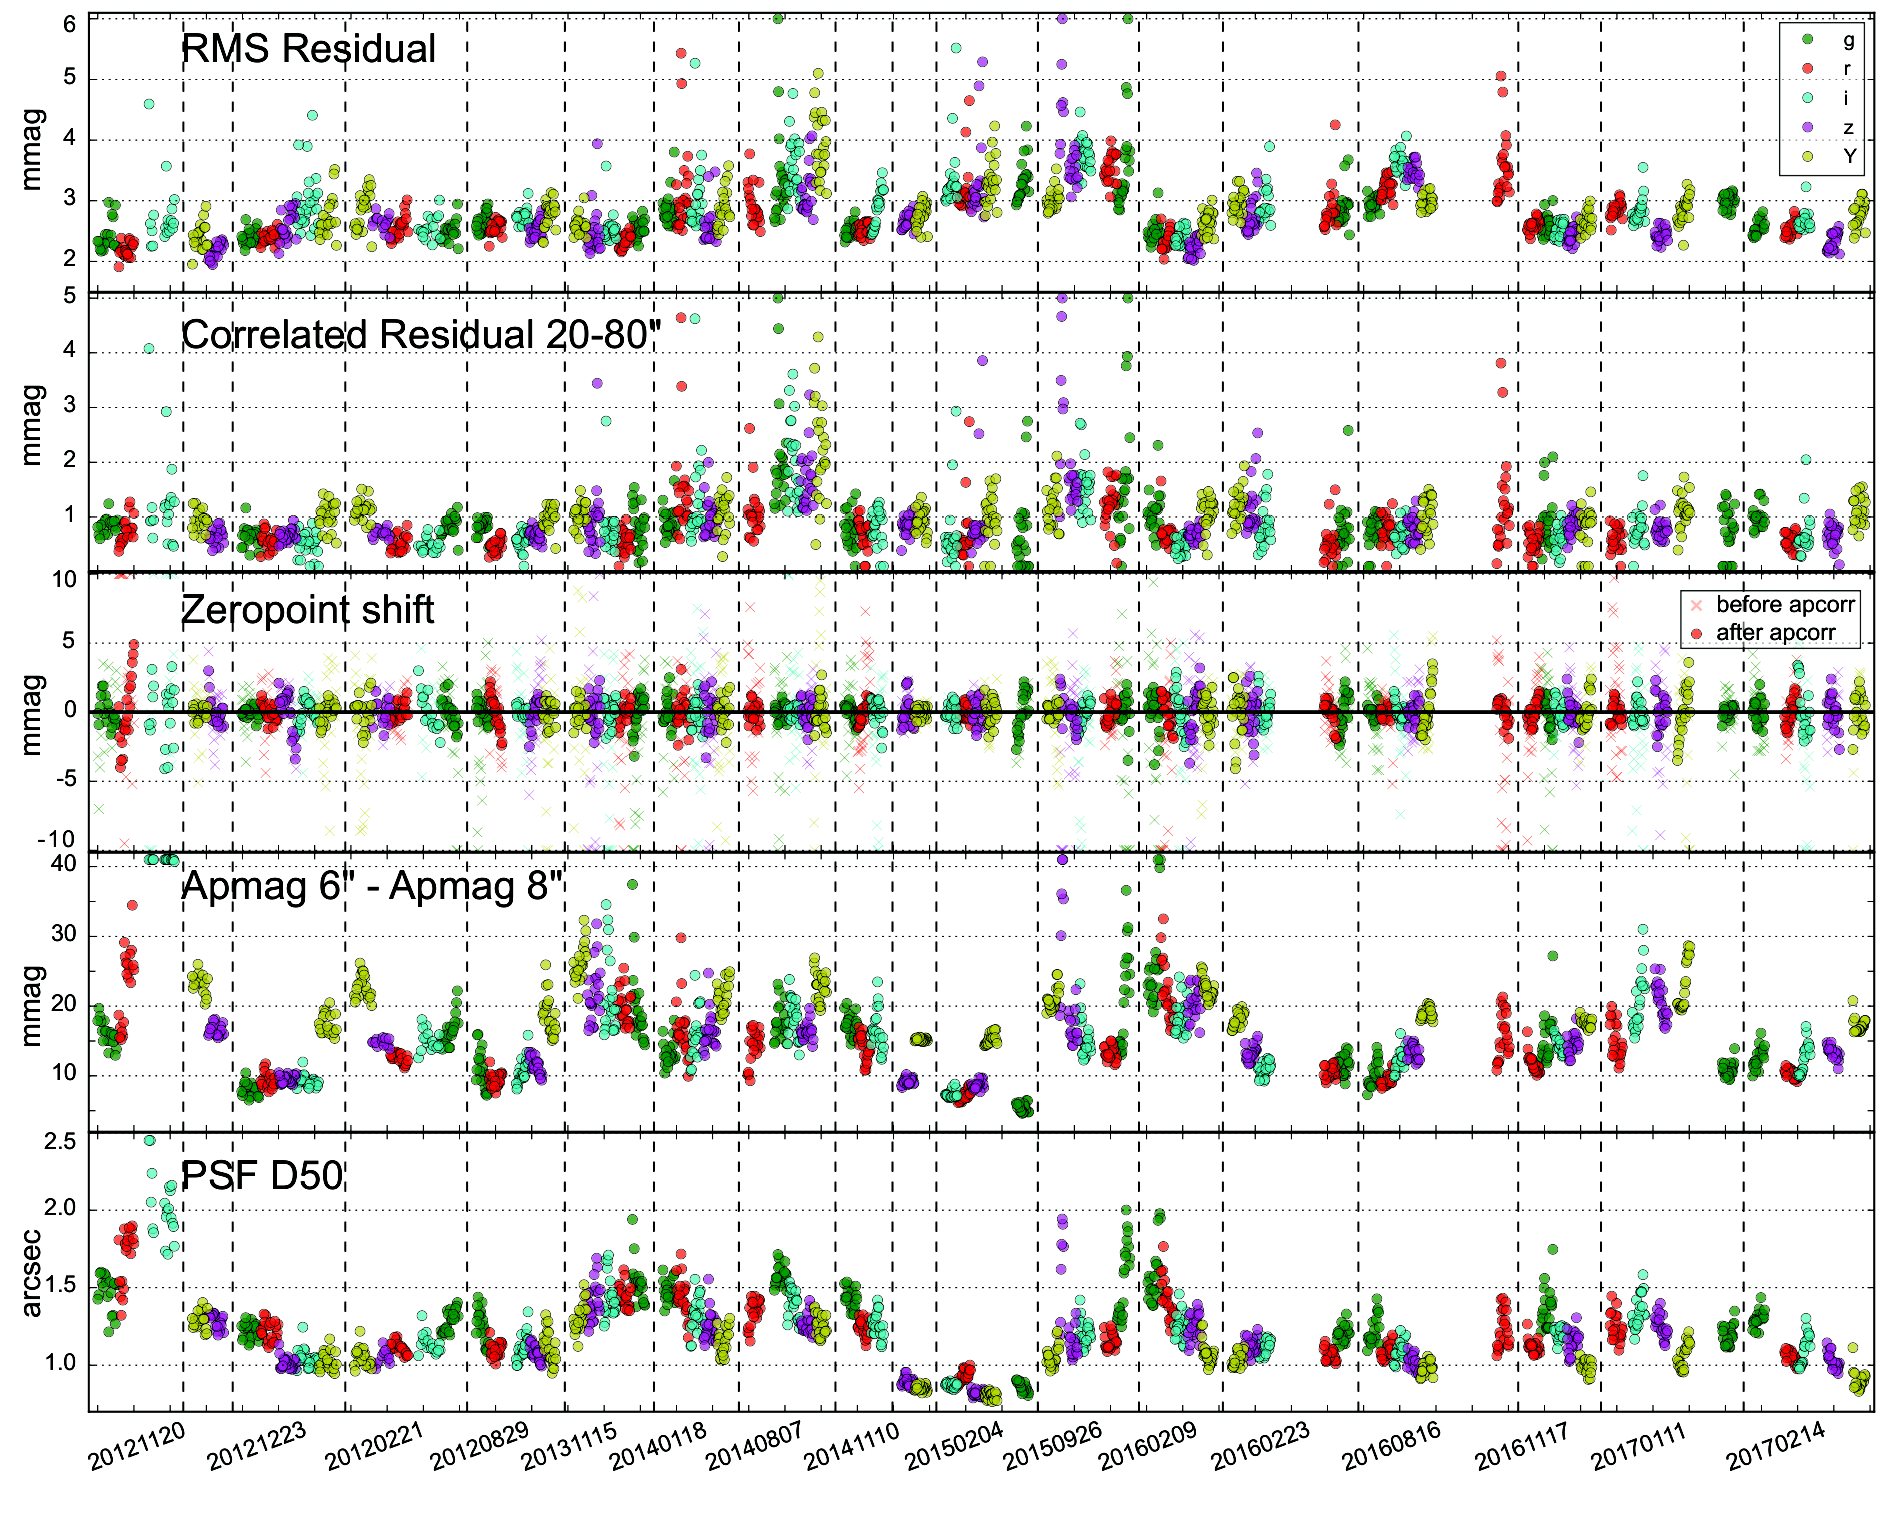Click the 20121120 date tick label
The width and height of the screenshot is (1889, 1537).
(137, 1447)
